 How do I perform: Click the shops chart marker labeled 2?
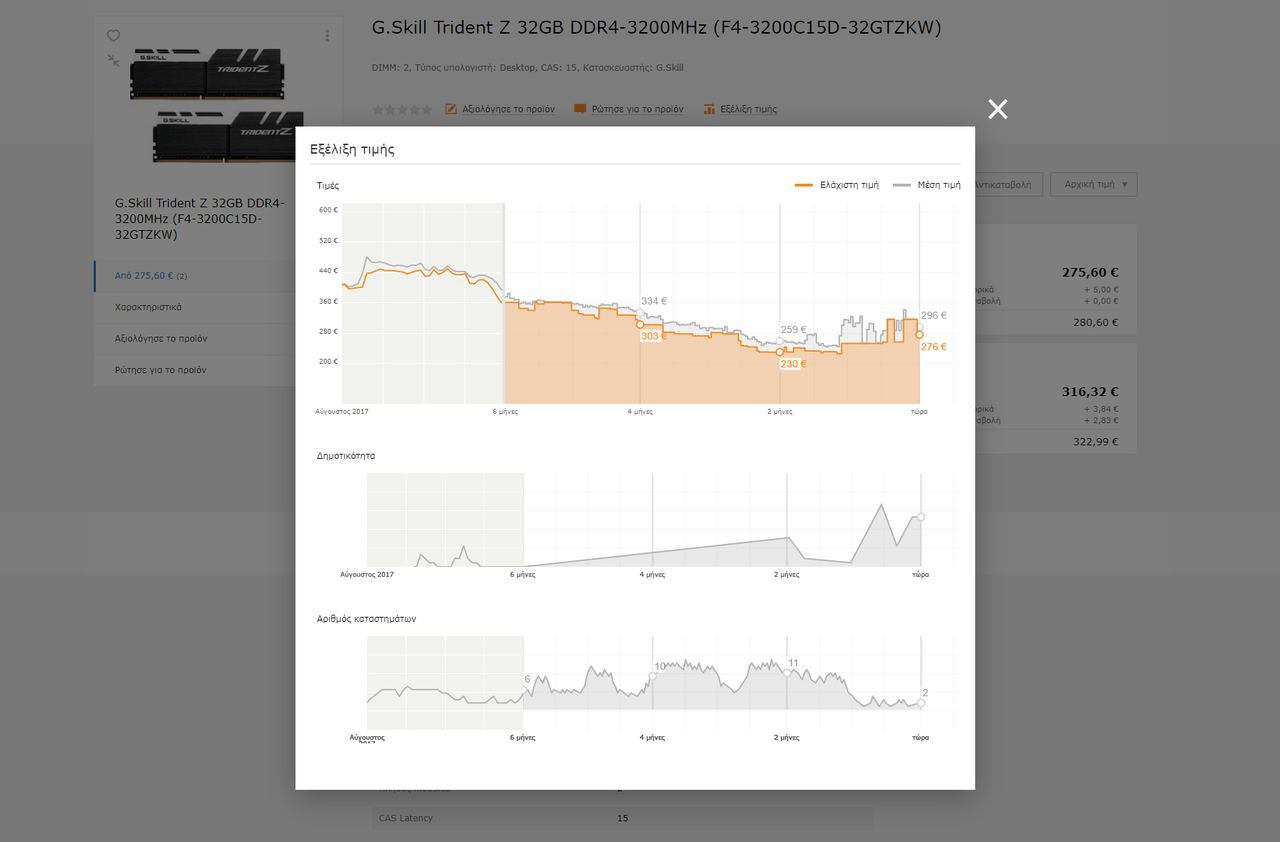920,703
